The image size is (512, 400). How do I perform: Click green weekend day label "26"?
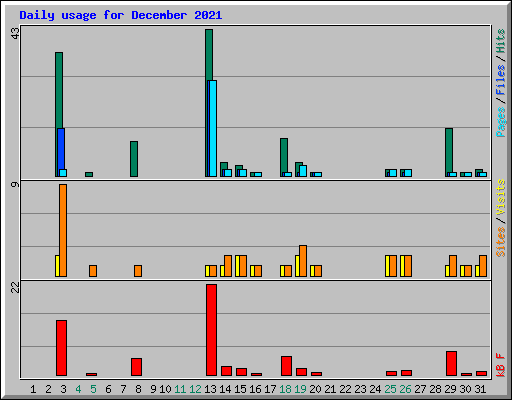[x=405, y=389]
